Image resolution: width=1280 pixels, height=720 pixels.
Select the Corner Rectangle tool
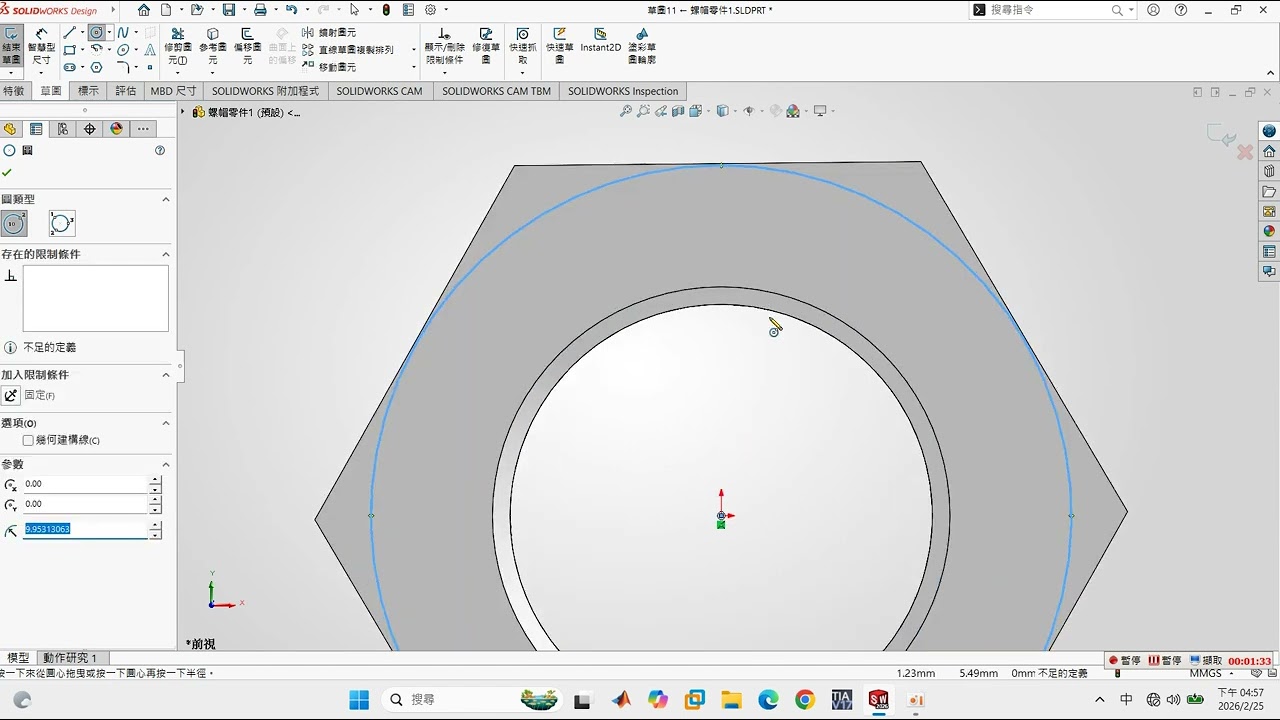[x=69, y=50]
